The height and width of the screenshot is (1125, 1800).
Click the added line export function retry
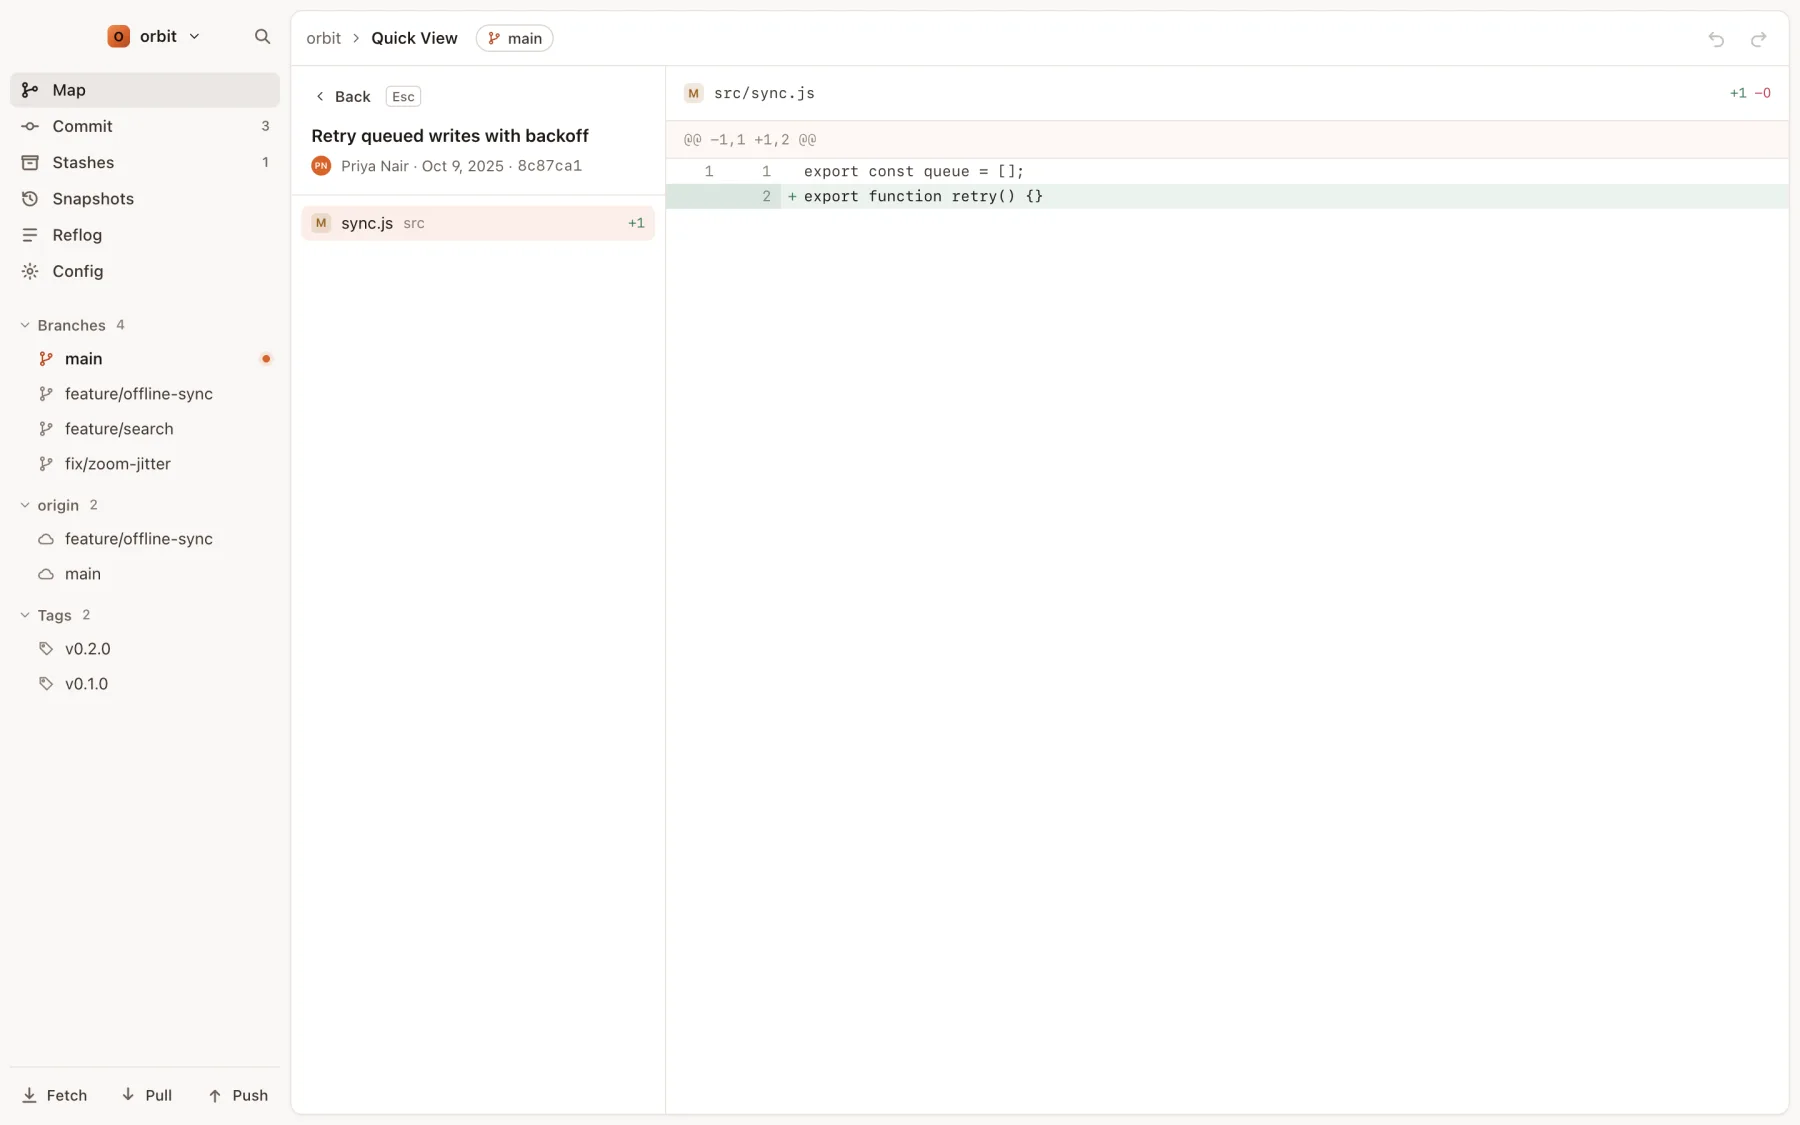pyautogui.click(x=1227, y=197)
